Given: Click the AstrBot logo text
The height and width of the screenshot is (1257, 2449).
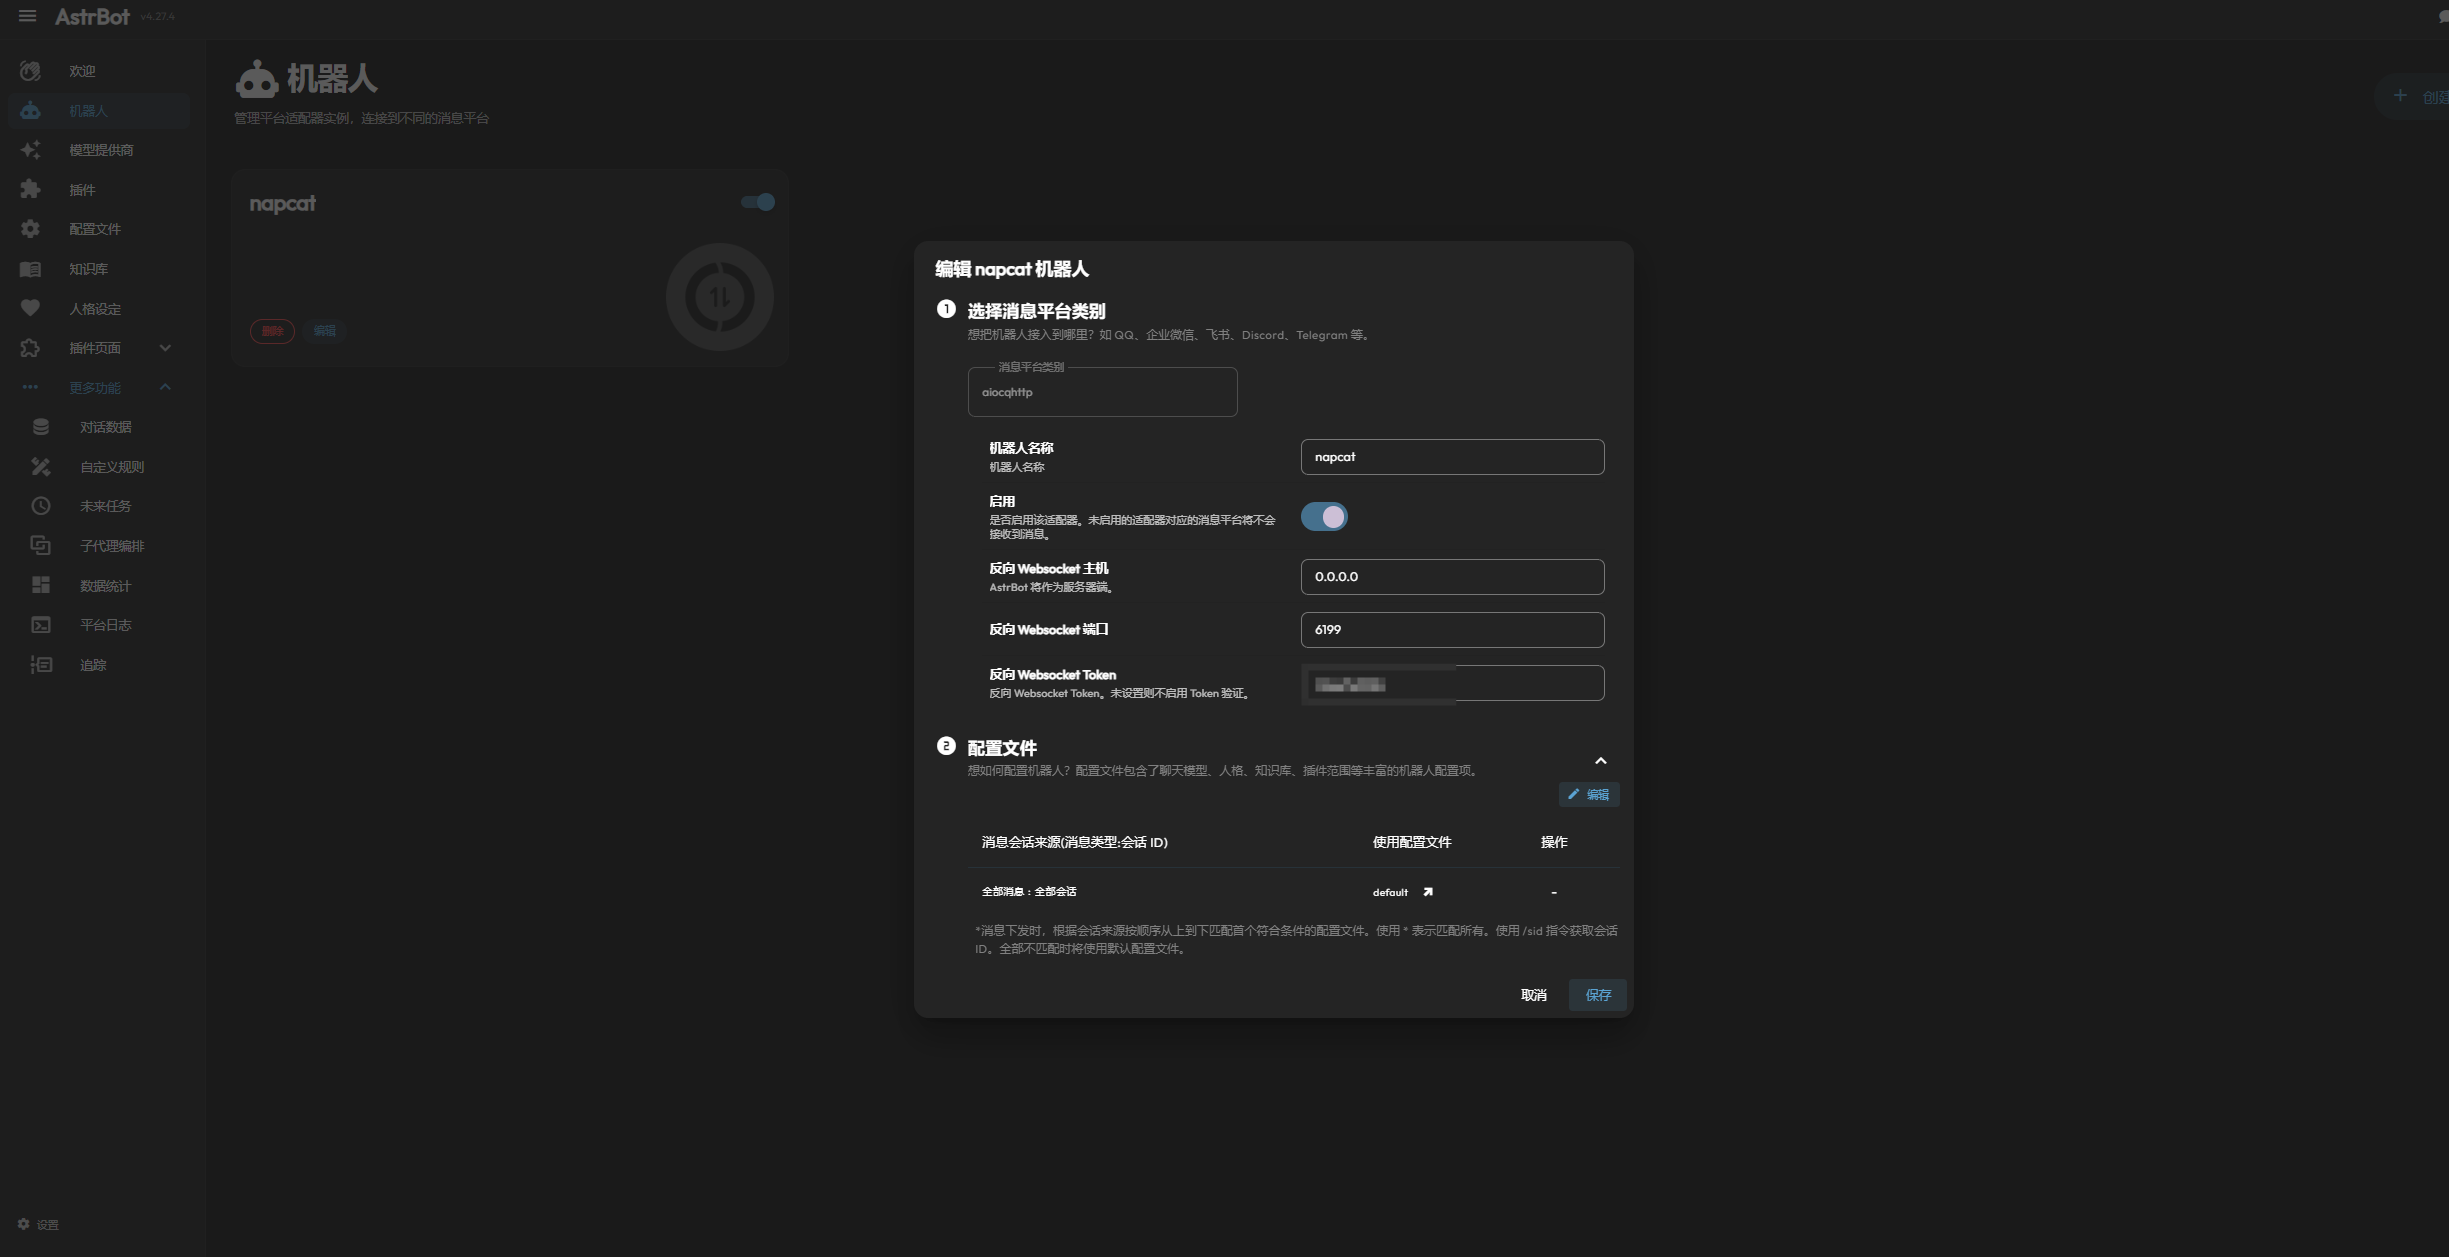Looking at the screenshot, I should coord(92,17).
